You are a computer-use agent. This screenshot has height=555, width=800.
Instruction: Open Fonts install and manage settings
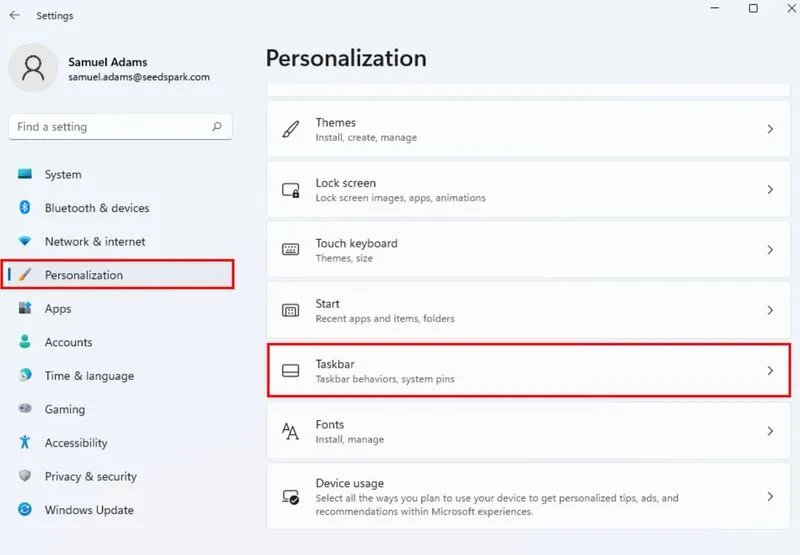[x=529, y=431]
